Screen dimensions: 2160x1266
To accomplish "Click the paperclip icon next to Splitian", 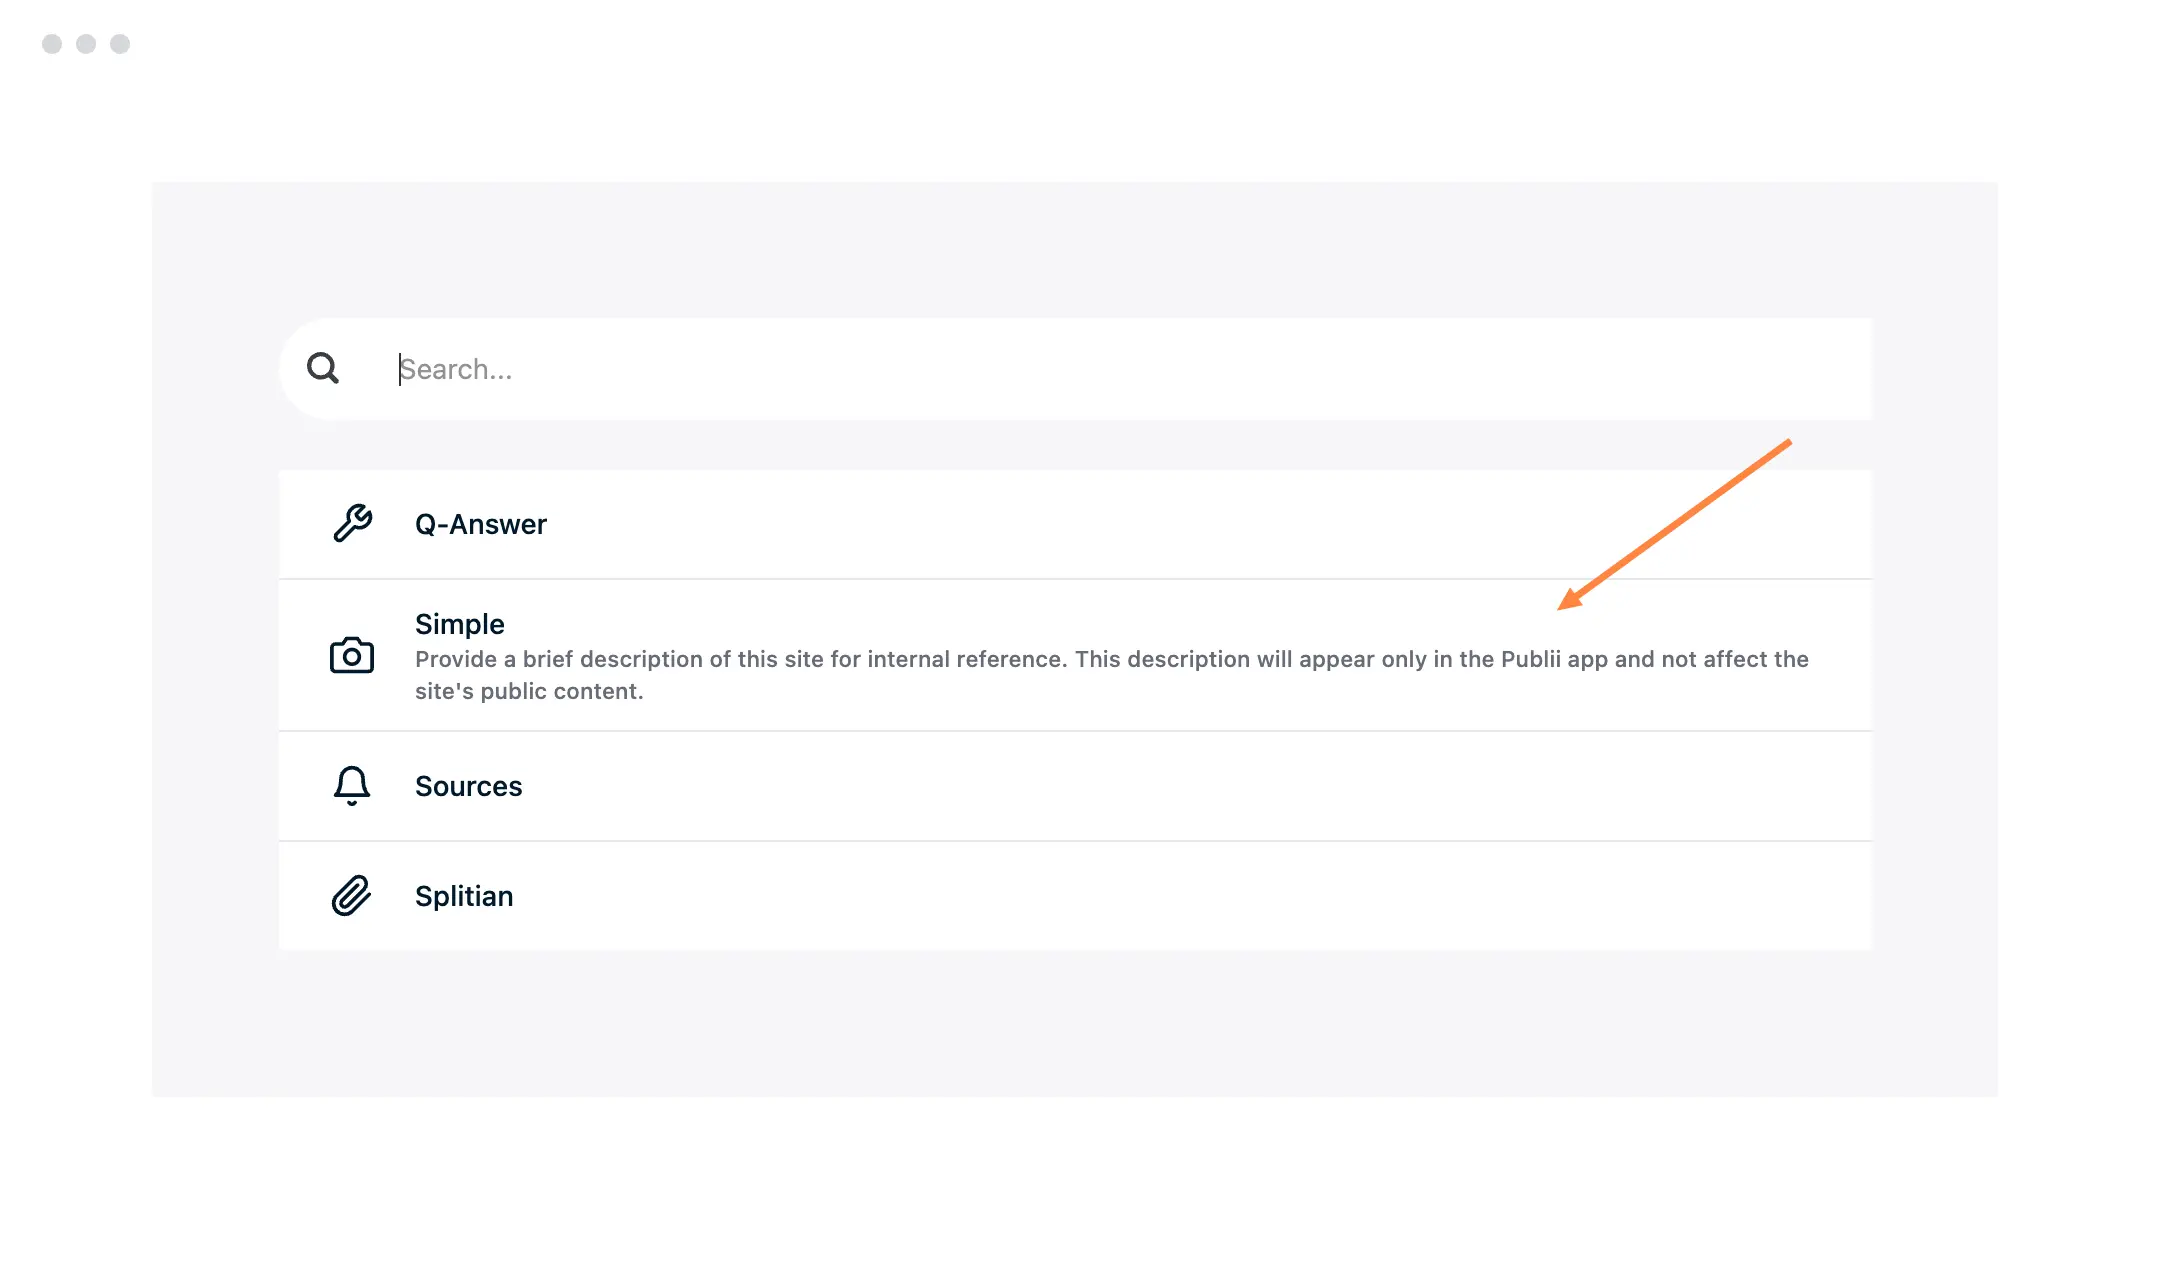I will (352, 895).
